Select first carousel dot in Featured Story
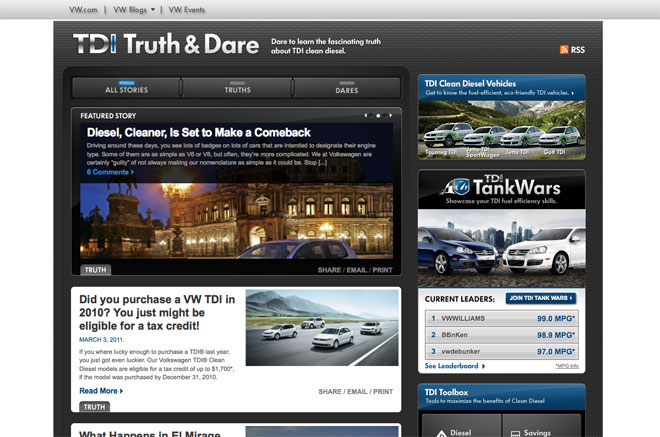Image resolution: width=660 pixels, height=437 pixels. coord(371,115)
